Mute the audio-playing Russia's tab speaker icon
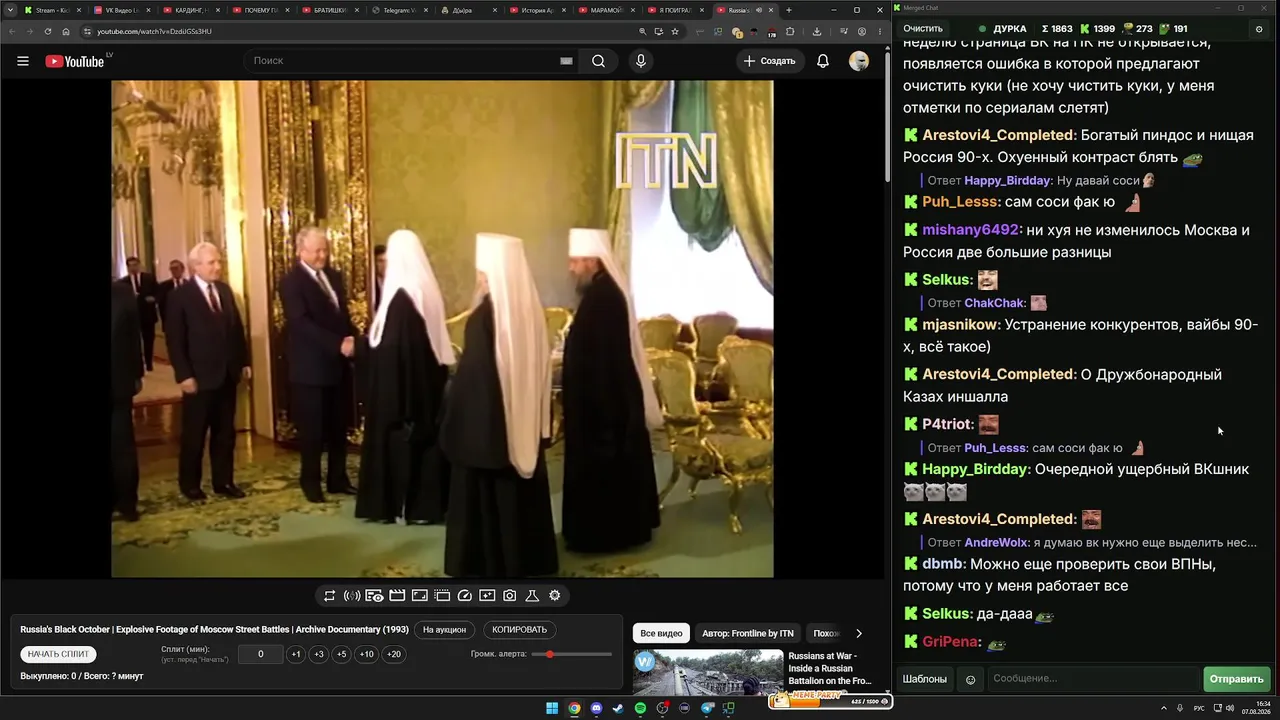This screenshot has width=1280, height=720. [758, 10]
